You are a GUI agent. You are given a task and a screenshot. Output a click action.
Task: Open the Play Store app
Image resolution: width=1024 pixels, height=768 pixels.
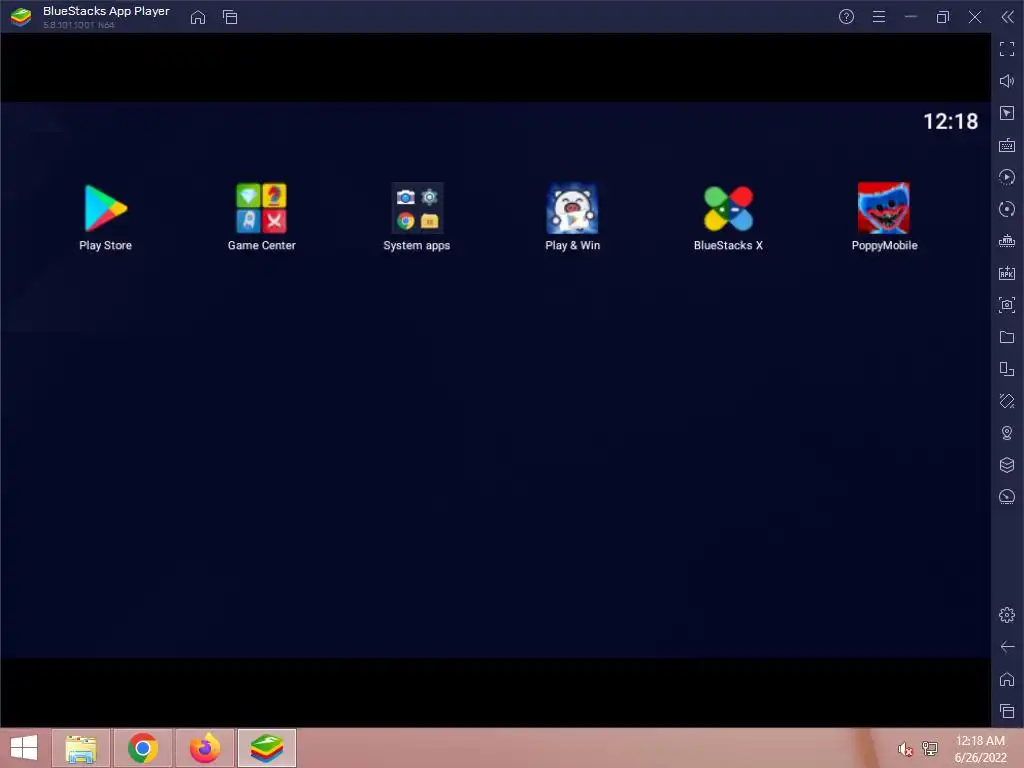click(x=105, y=209)
